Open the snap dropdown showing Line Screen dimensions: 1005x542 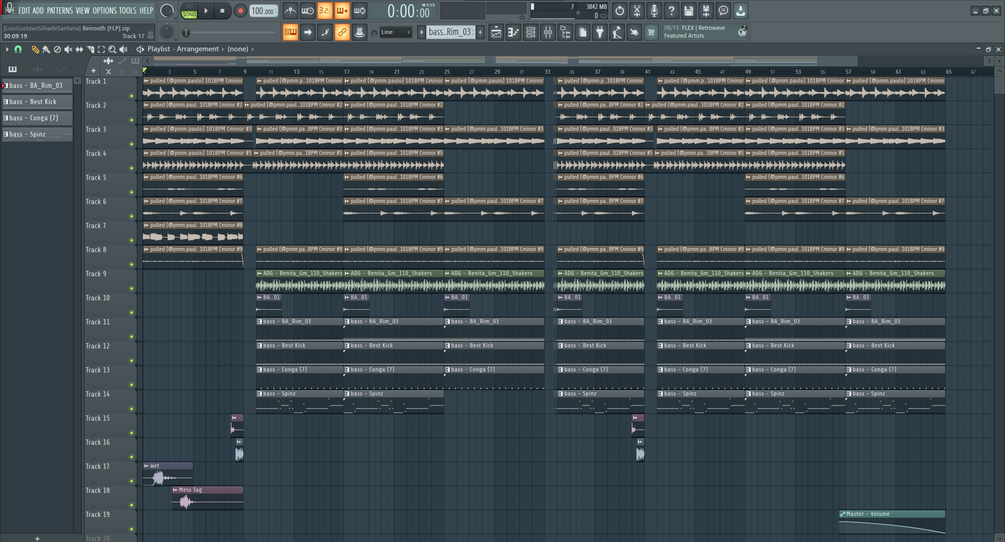tap(395, 32)
